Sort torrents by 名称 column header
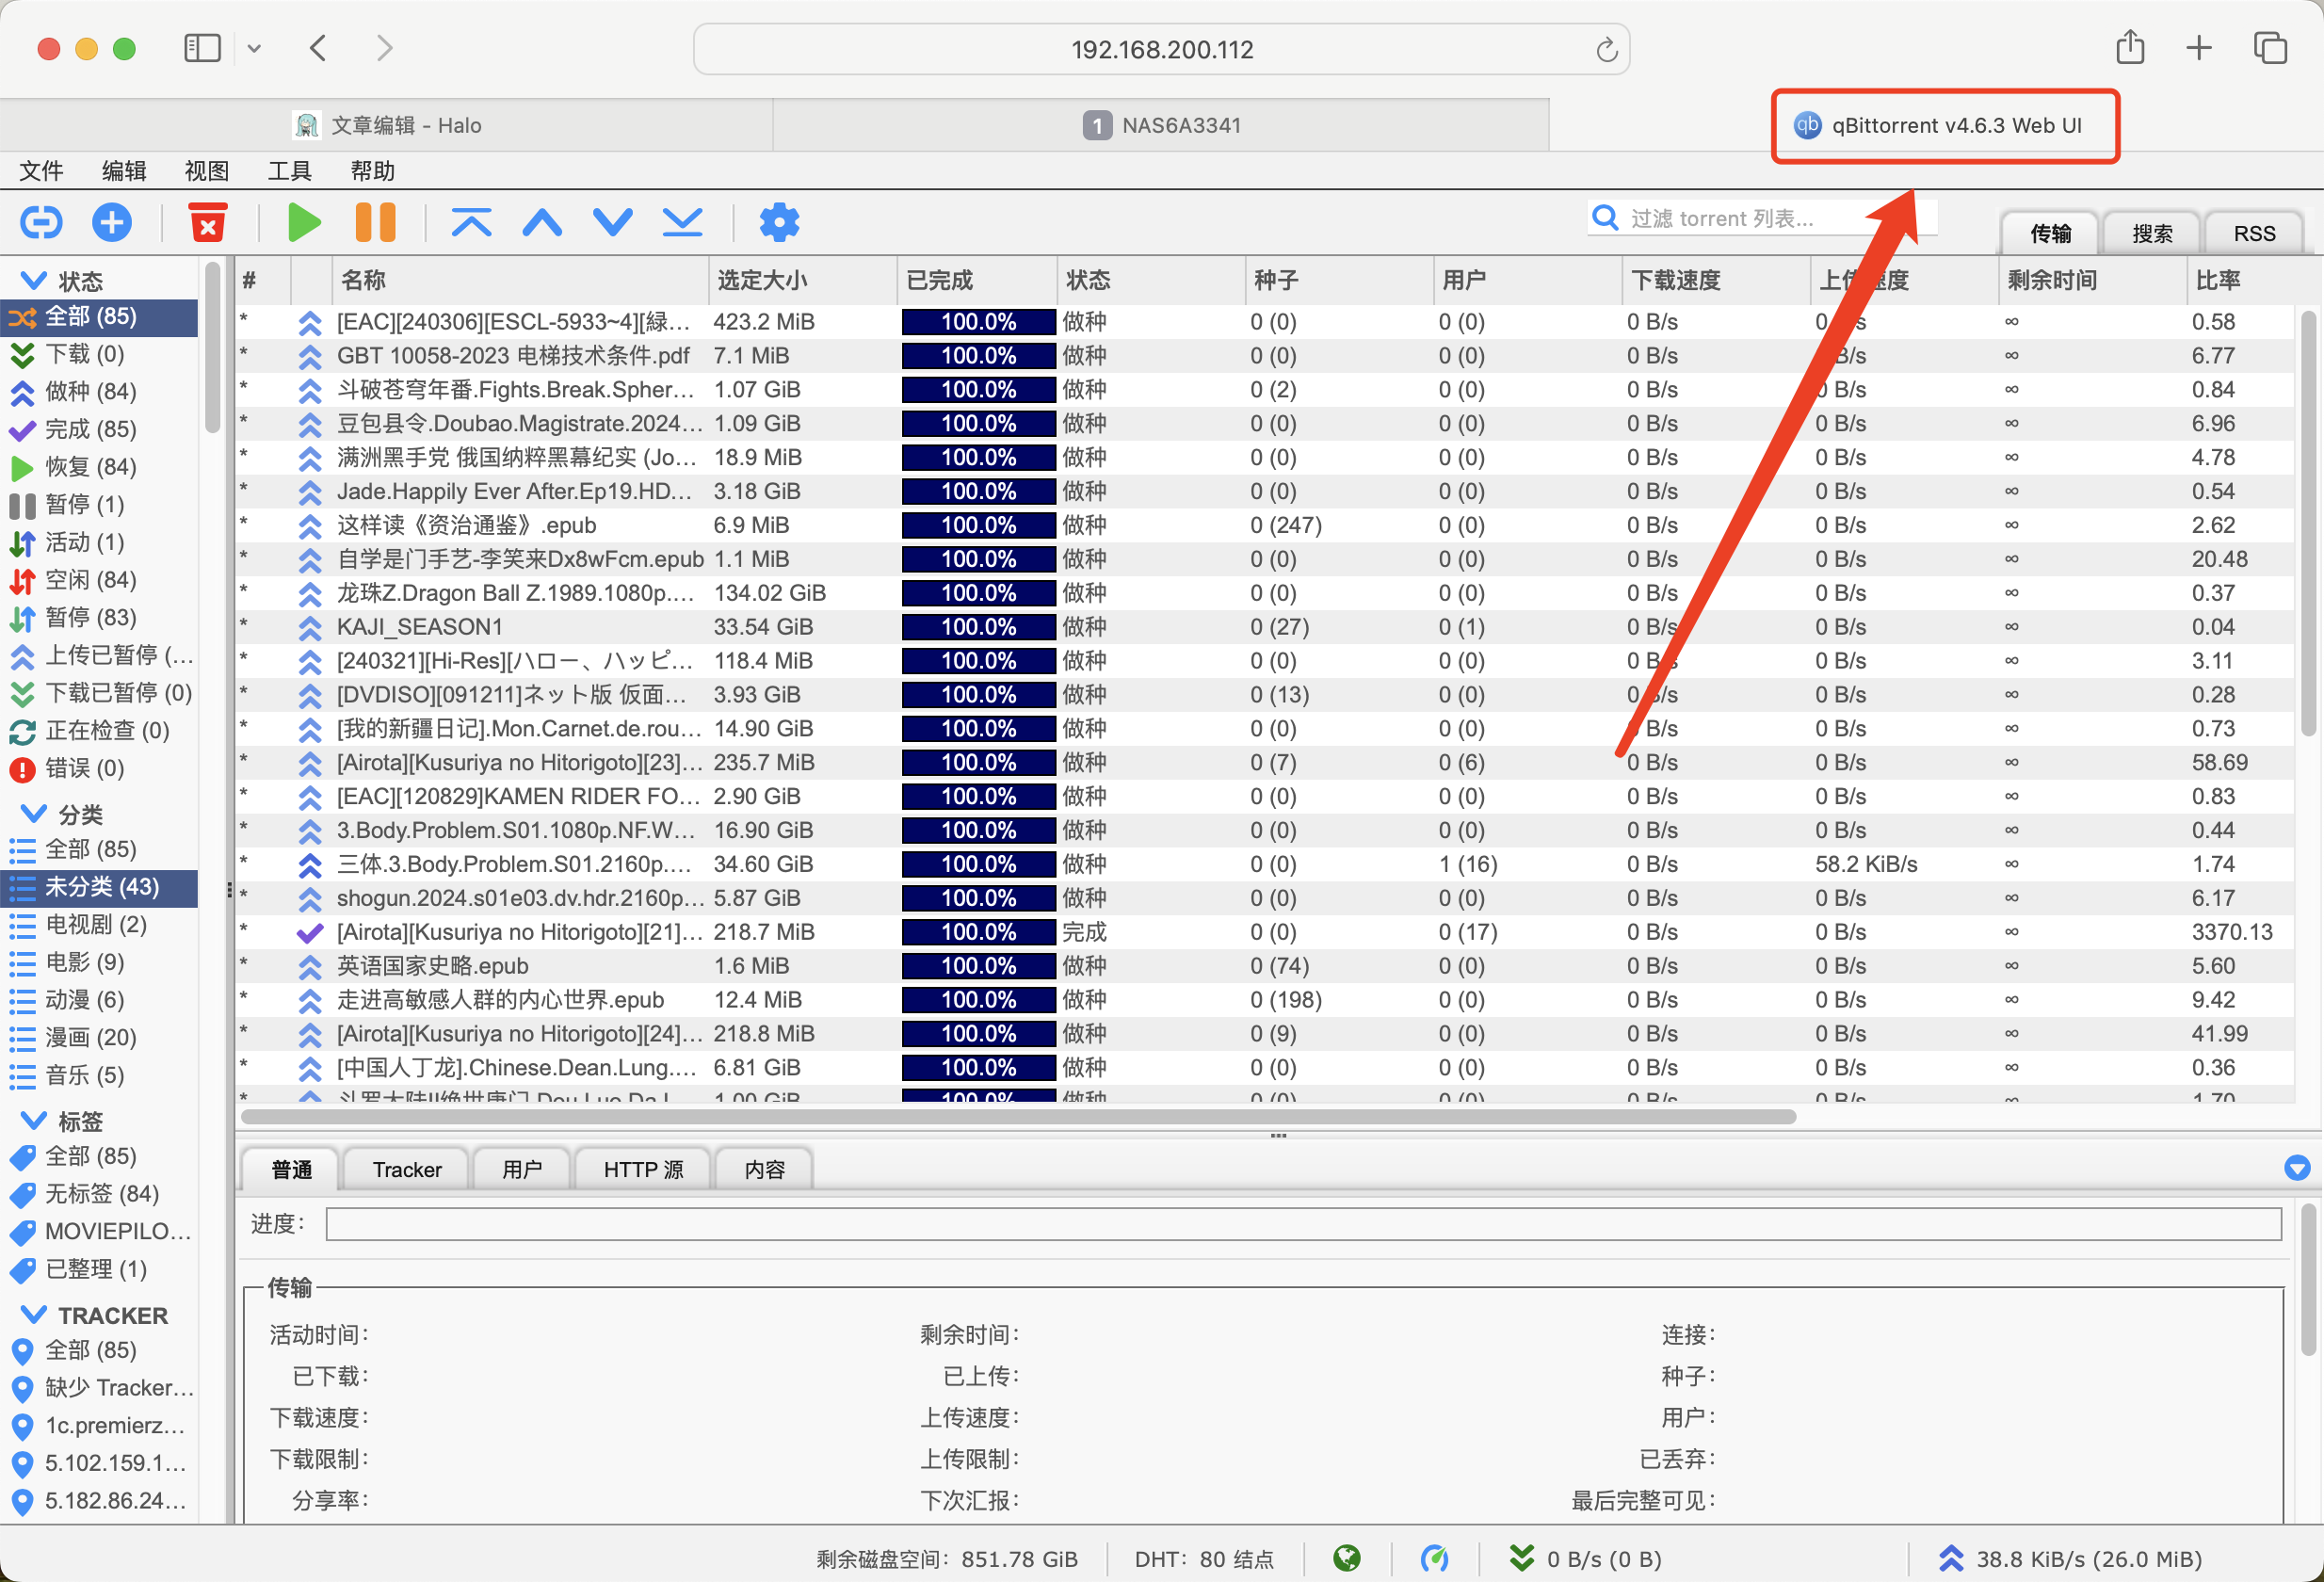The height and width of the screenshot is (1582, 2324). tap(520, 280)
